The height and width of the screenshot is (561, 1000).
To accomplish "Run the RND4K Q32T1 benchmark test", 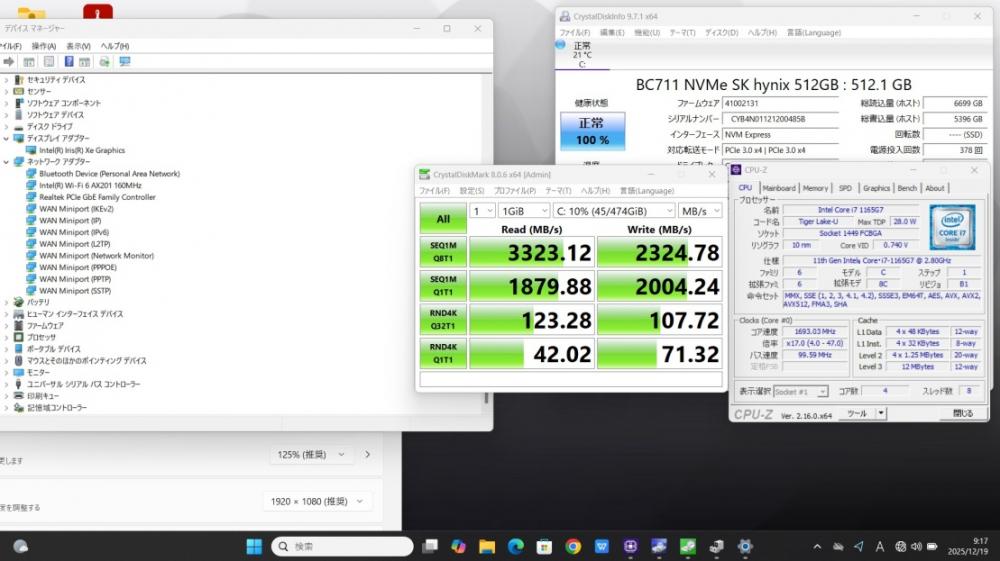I will [443, 322].
